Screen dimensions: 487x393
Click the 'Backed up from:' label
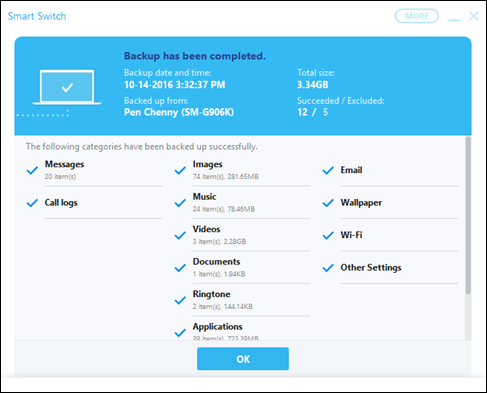(156, 101)
